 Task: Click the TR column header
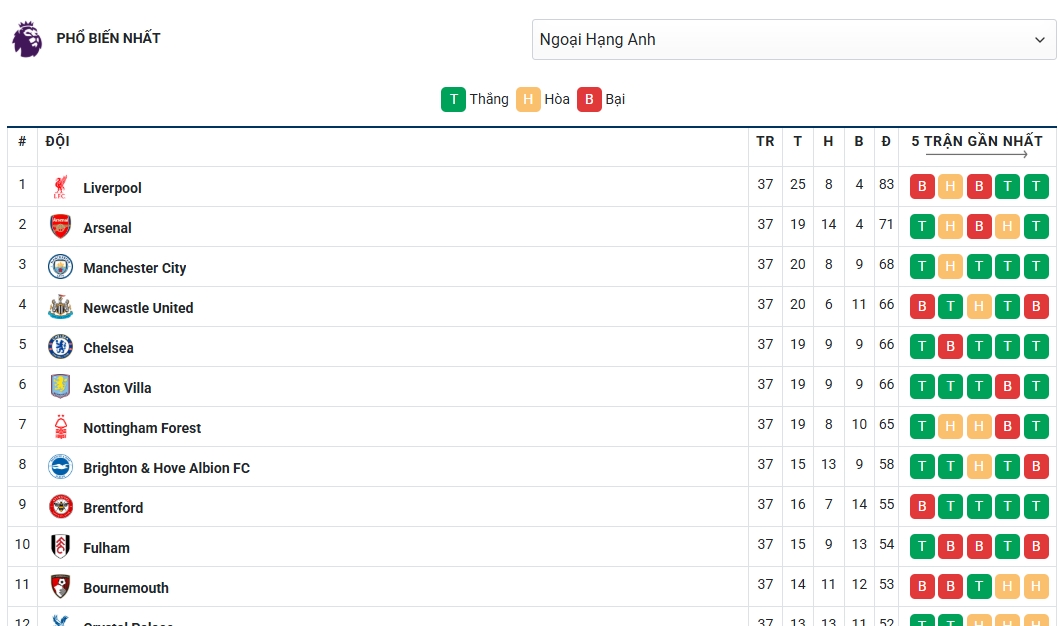(x=765, y=141)
